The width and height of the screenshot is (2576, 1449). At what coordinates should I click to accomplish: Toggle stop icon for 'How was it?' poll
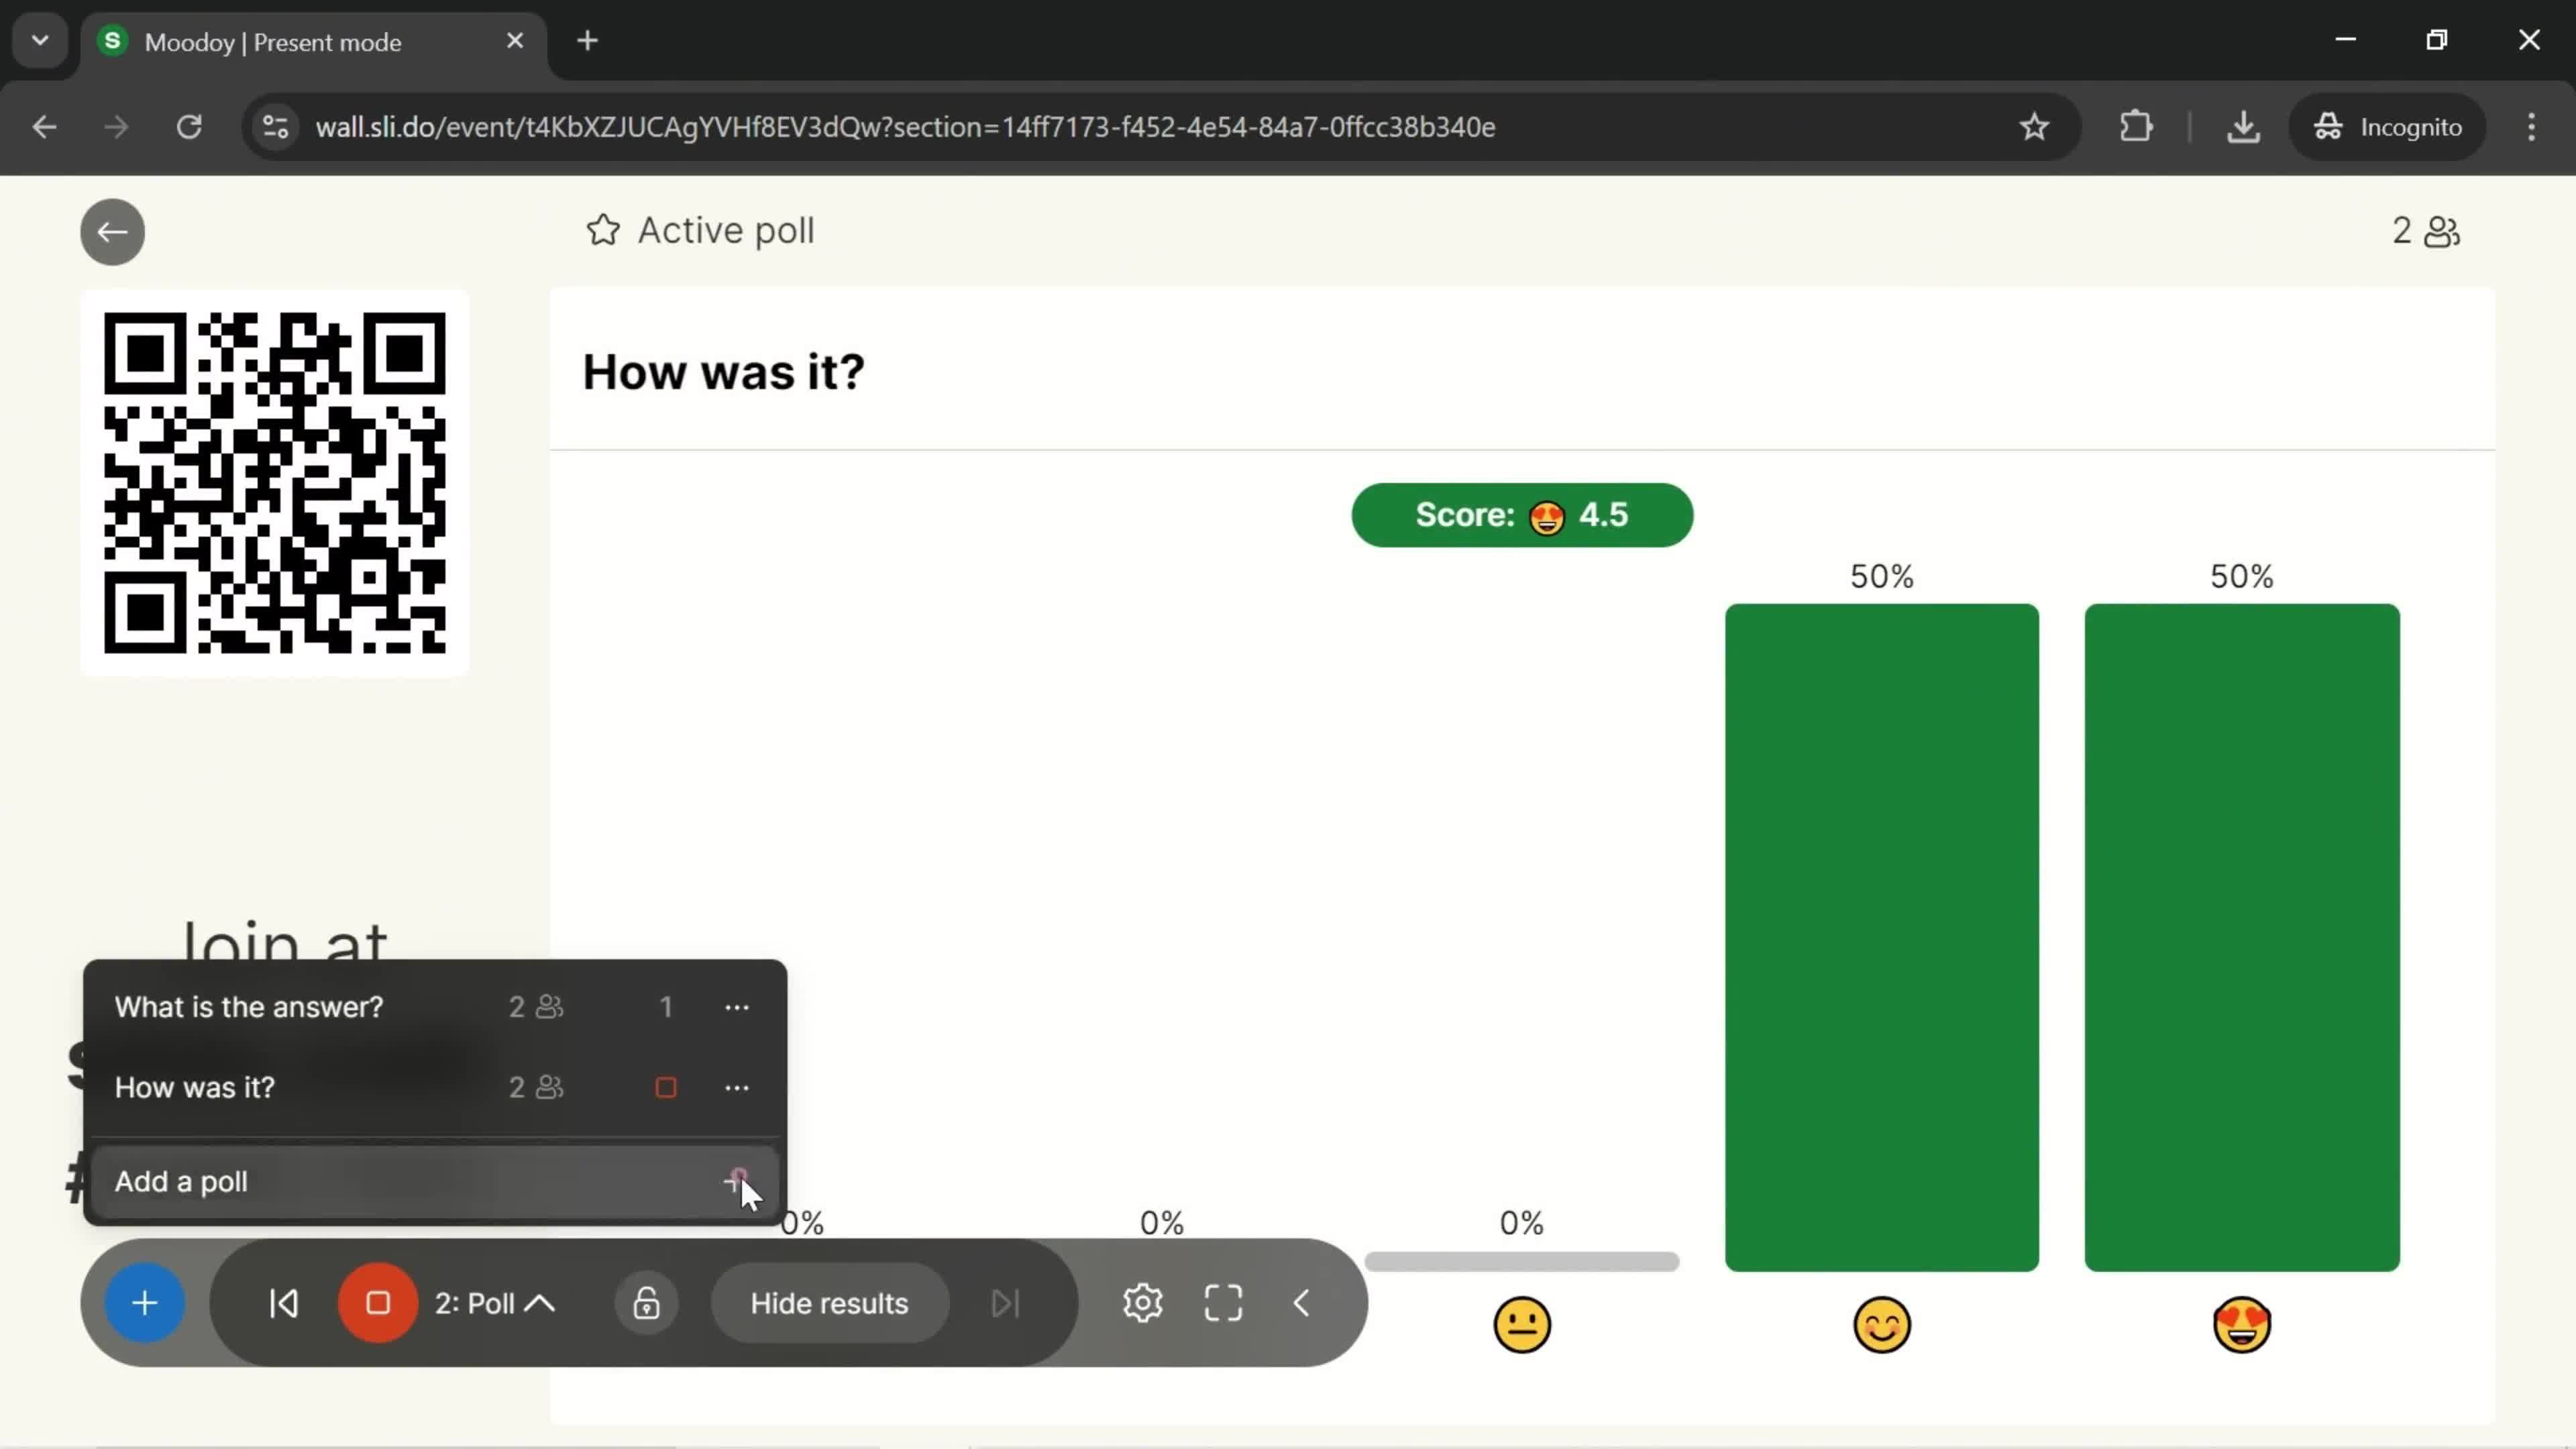tap(667, 1086)
